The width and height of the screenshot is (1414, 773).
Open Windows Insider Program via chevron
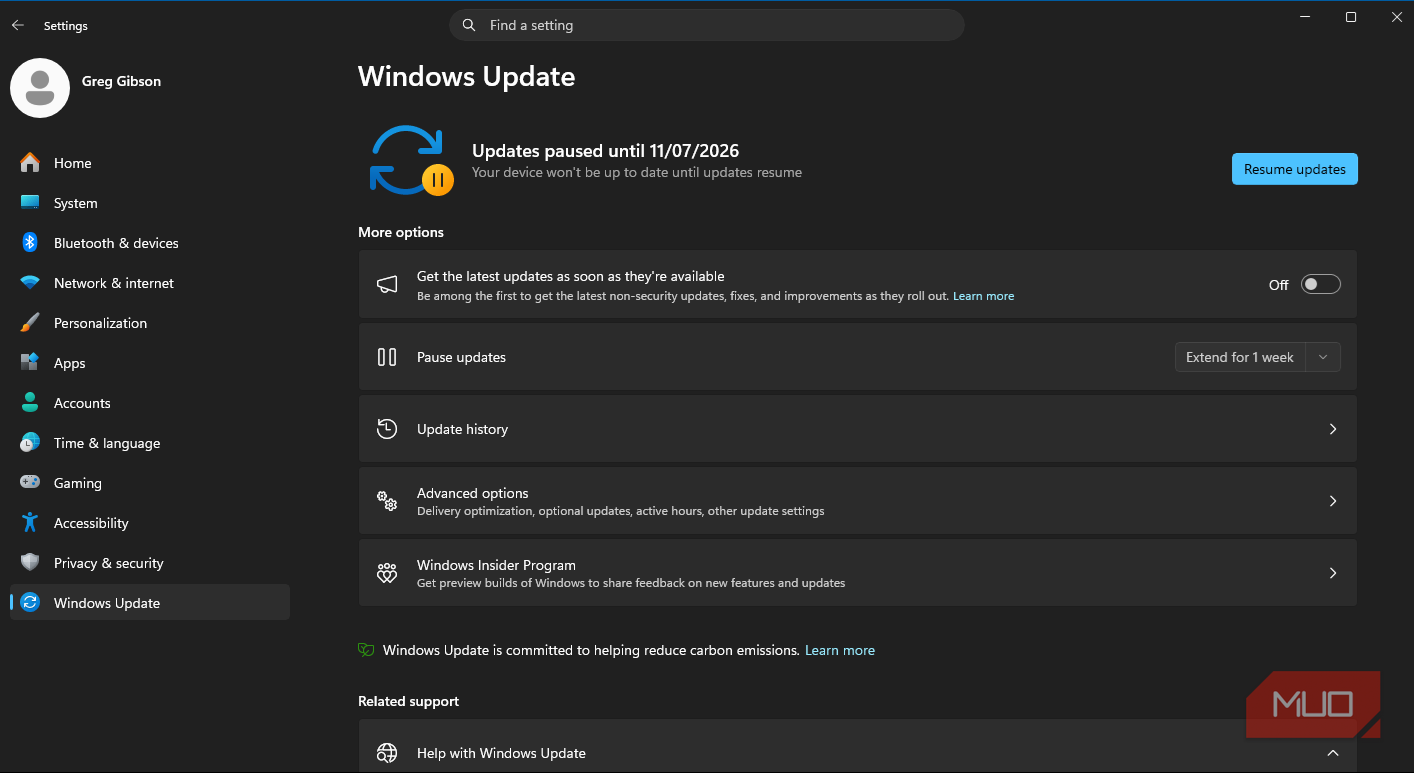1333,573
